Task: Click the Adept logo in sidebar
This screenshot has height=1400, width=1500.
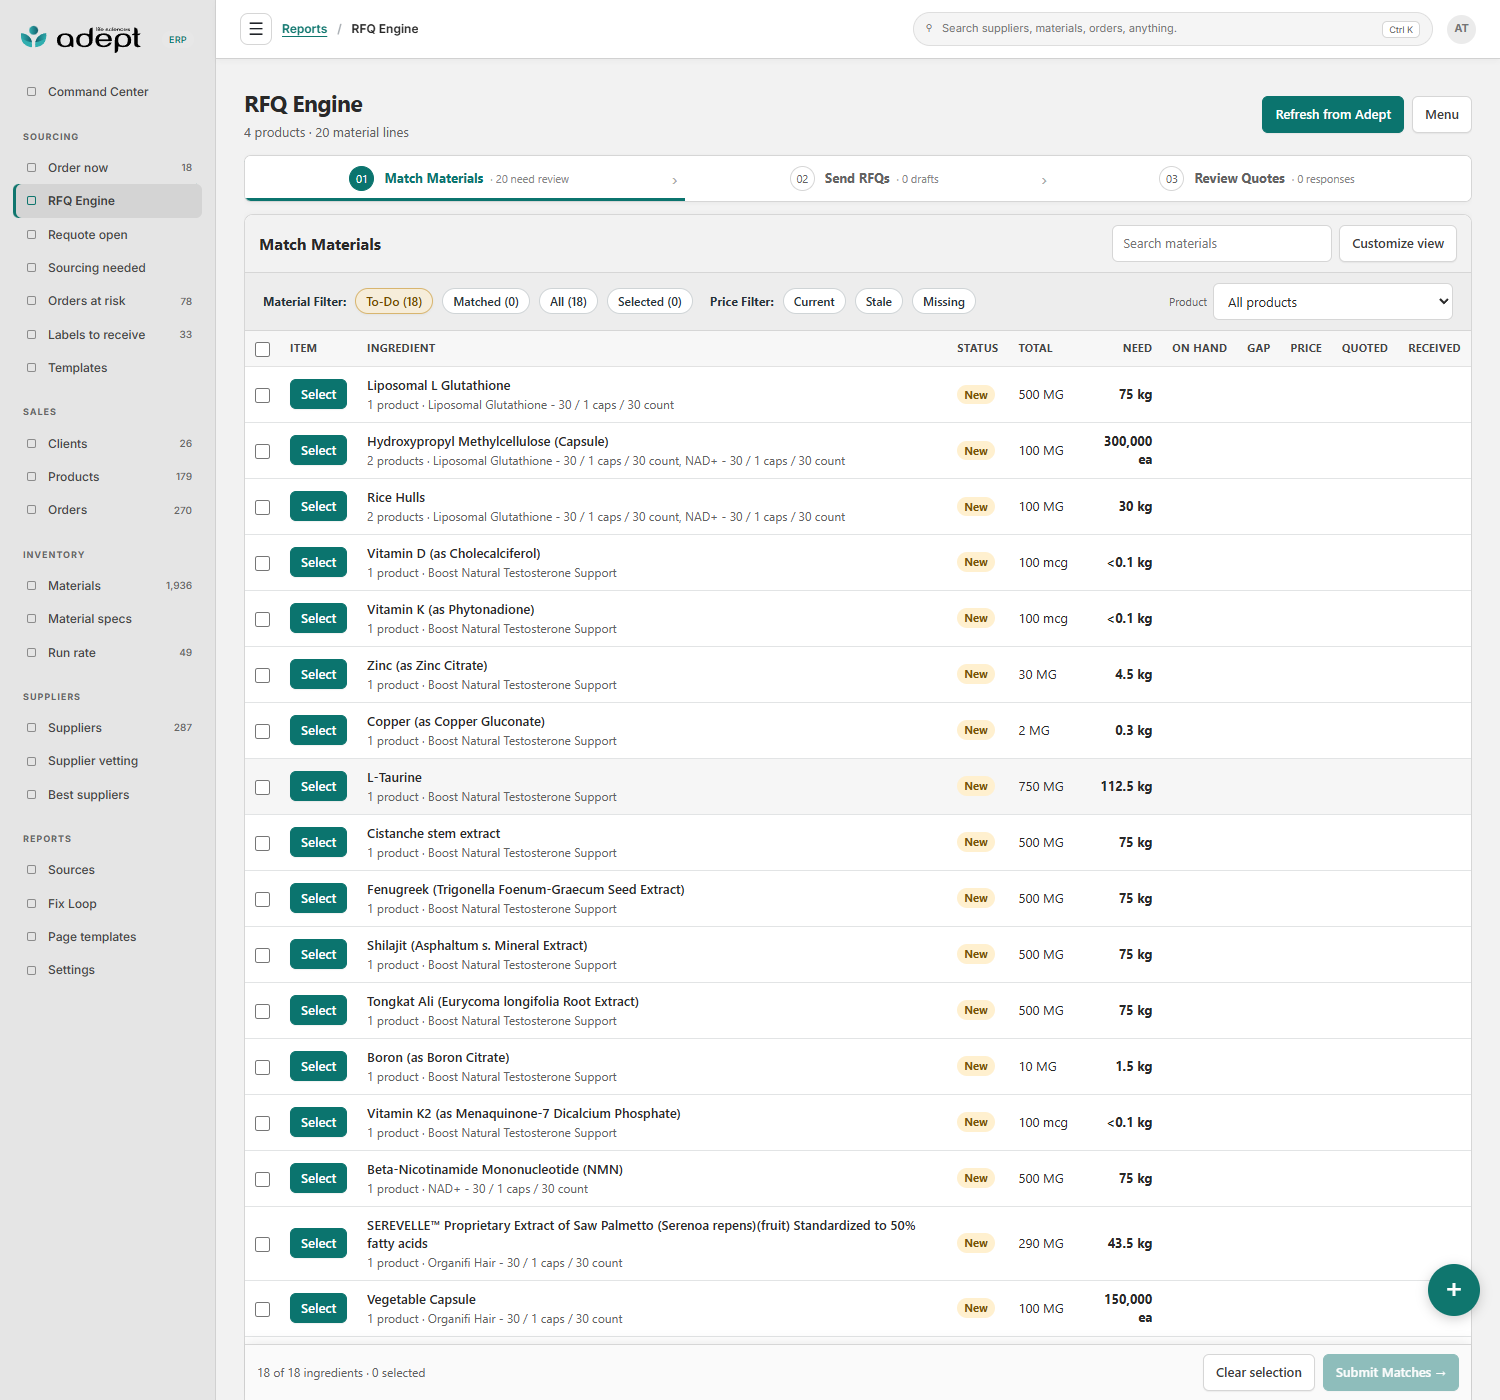Action: 81,38
